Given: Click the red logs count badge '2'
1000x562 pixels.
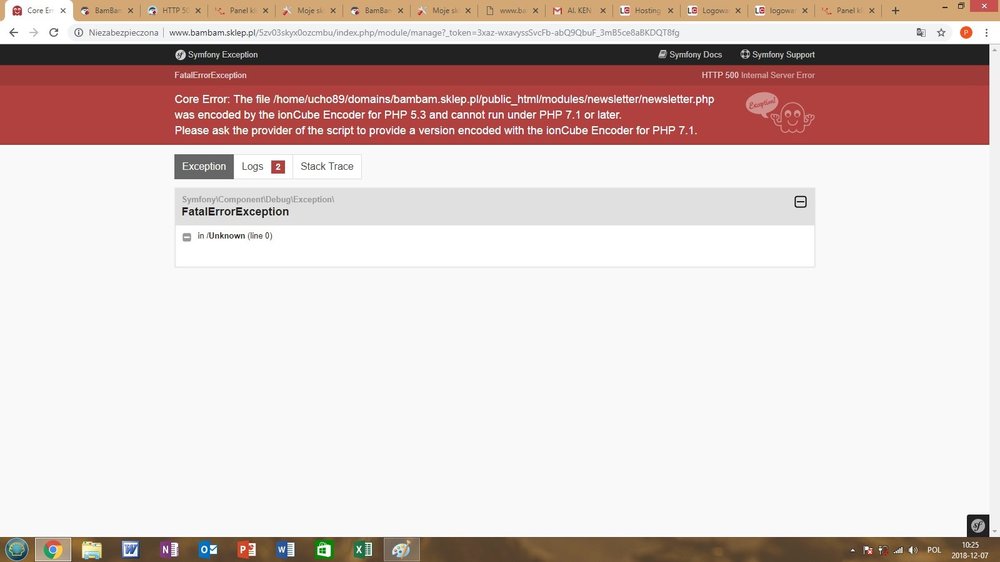Looking at the screenshot, I should [278, 166].
